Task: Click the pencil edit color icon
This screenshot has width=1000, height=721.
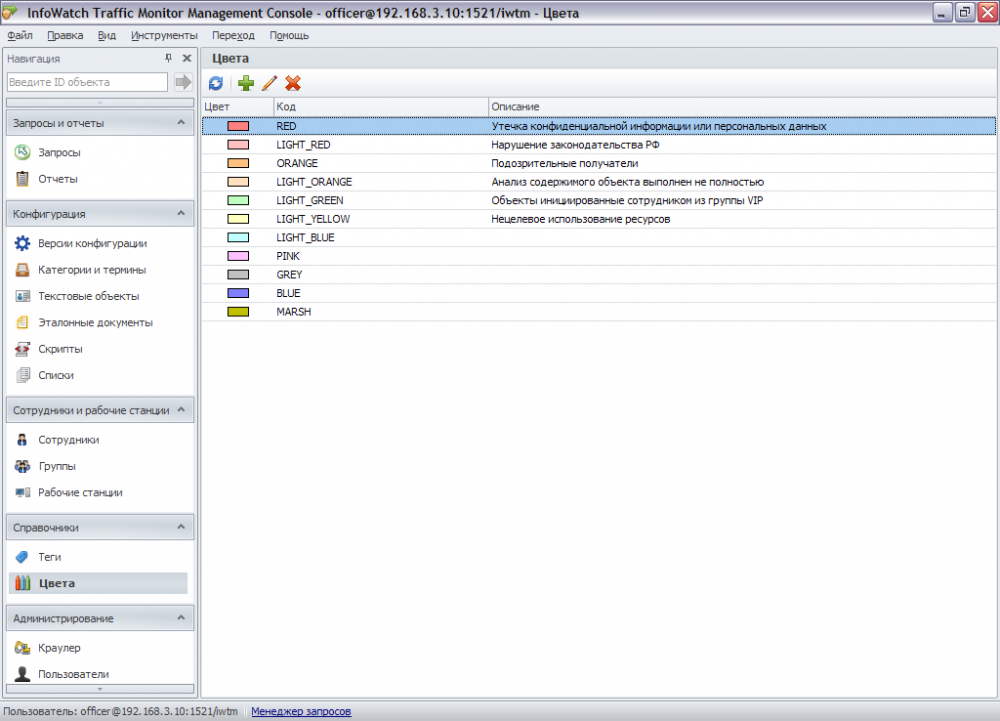Action: [x=269, y=83]
